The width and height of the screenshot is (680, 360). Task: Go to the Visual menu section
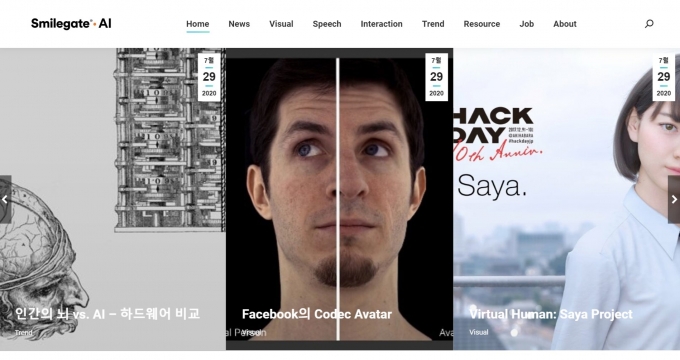[x=281, y=24]
